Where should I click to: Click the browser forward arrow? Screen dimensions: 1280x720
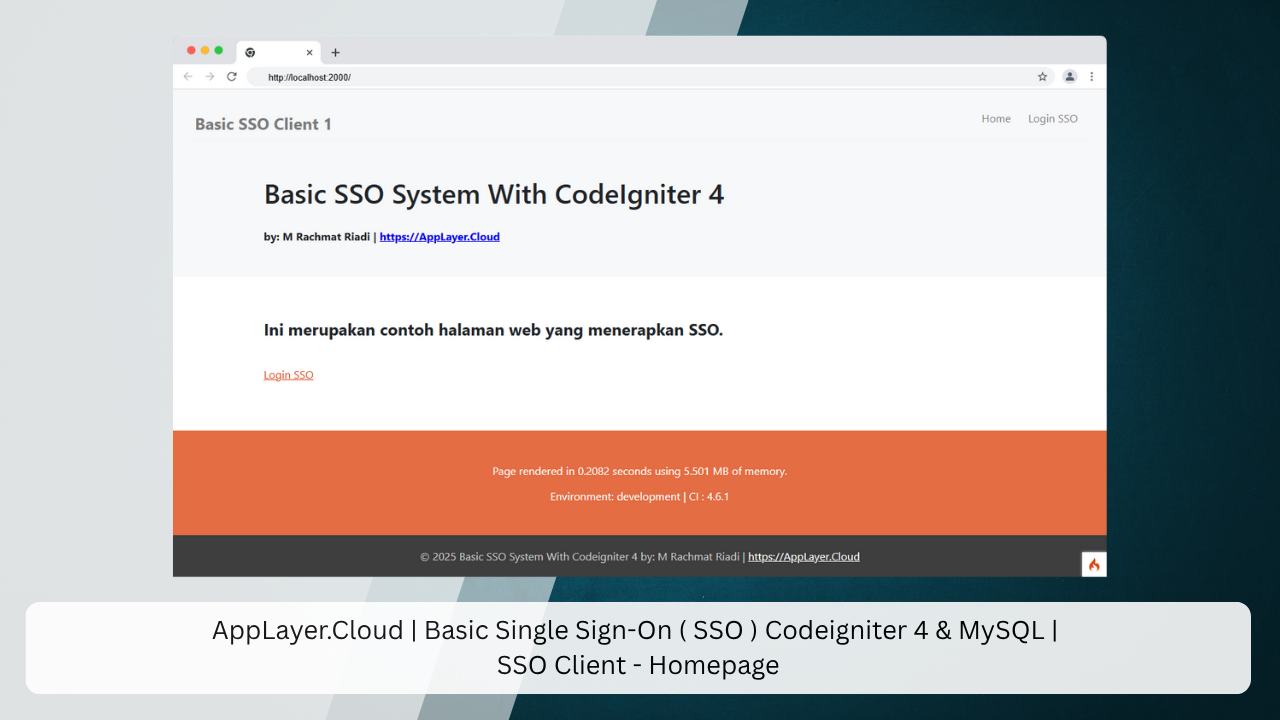point(210,77)
